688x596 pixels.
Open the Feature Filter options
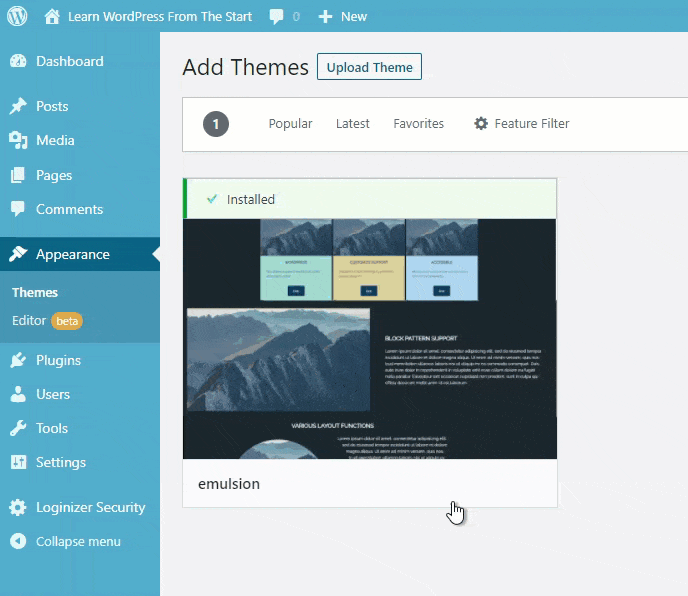click(522, 123)
